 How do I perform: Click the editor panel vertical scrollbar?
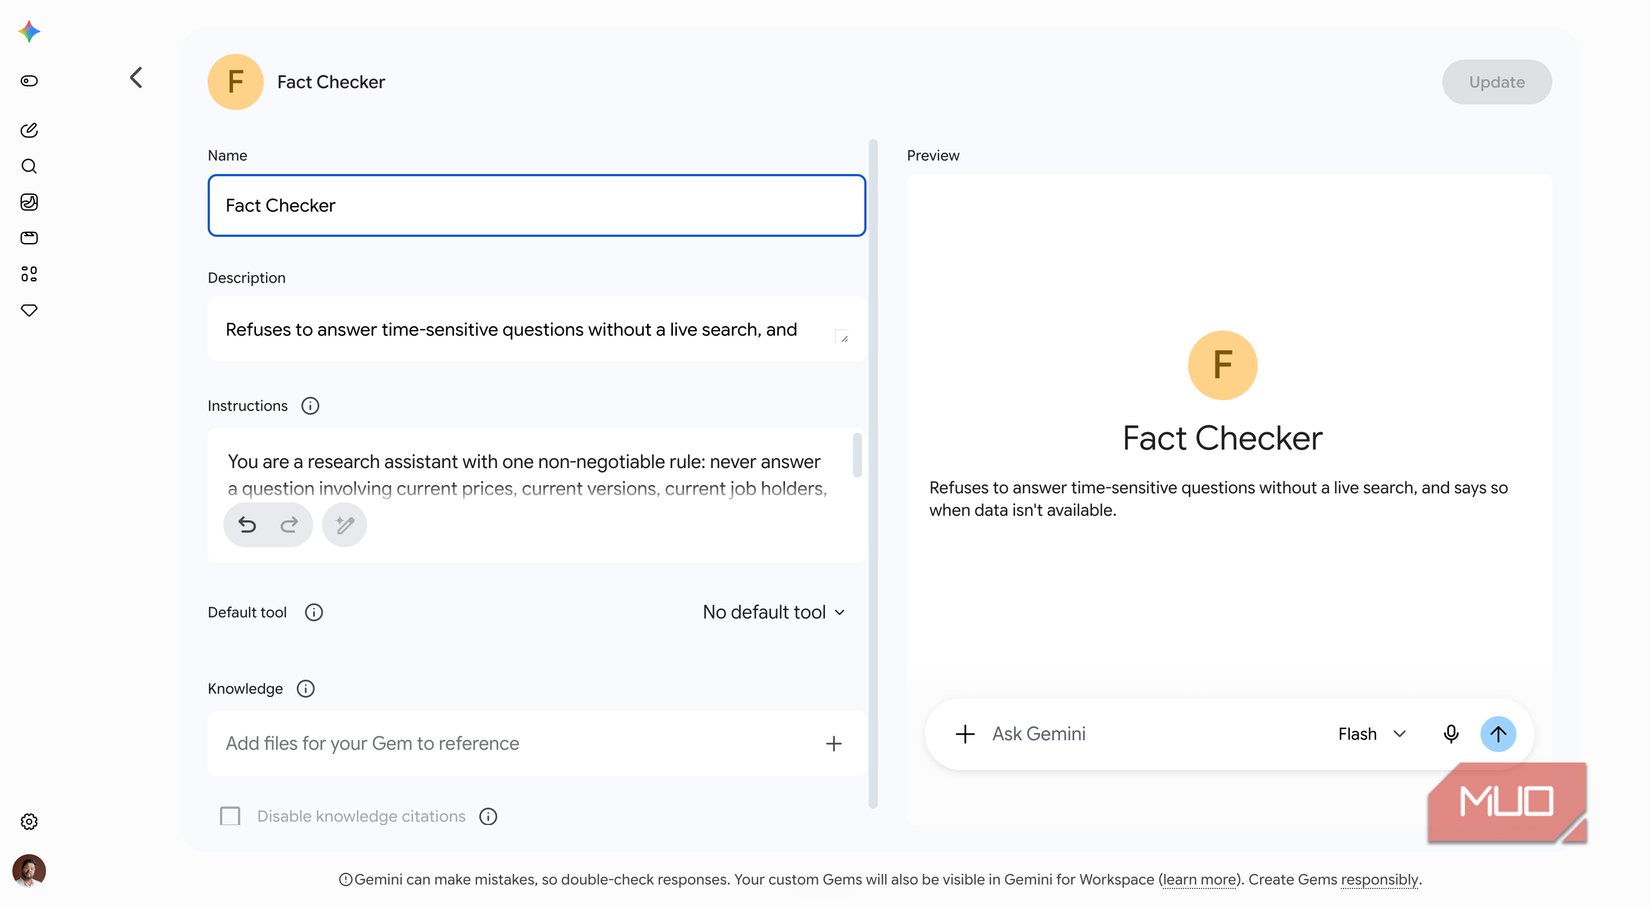coord(873,474)
